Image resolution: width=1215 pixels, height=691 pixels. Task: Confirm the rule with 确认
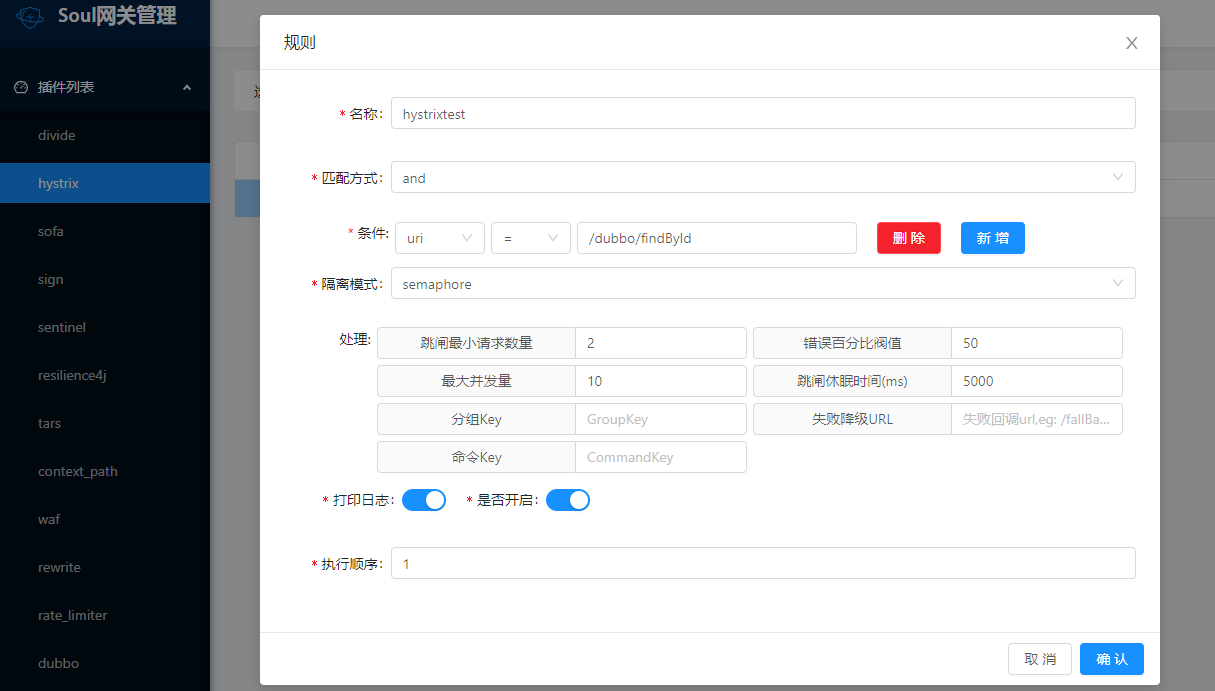point(1111,658)
